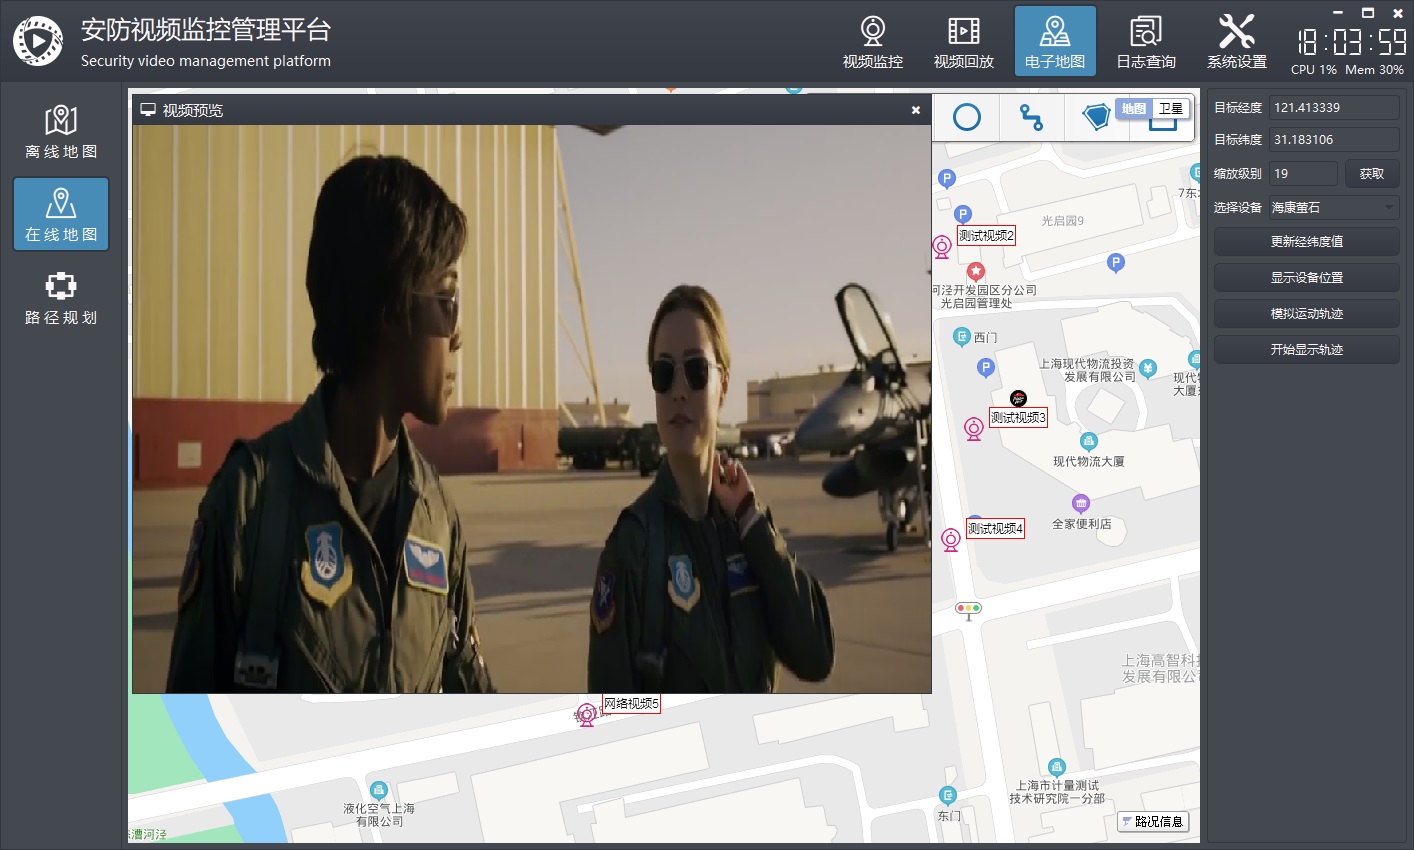The height and width of the screenshot is (850, 1414).
Task: Click the 网络视频5 camera marker
Action: click(x=587, y=715)
